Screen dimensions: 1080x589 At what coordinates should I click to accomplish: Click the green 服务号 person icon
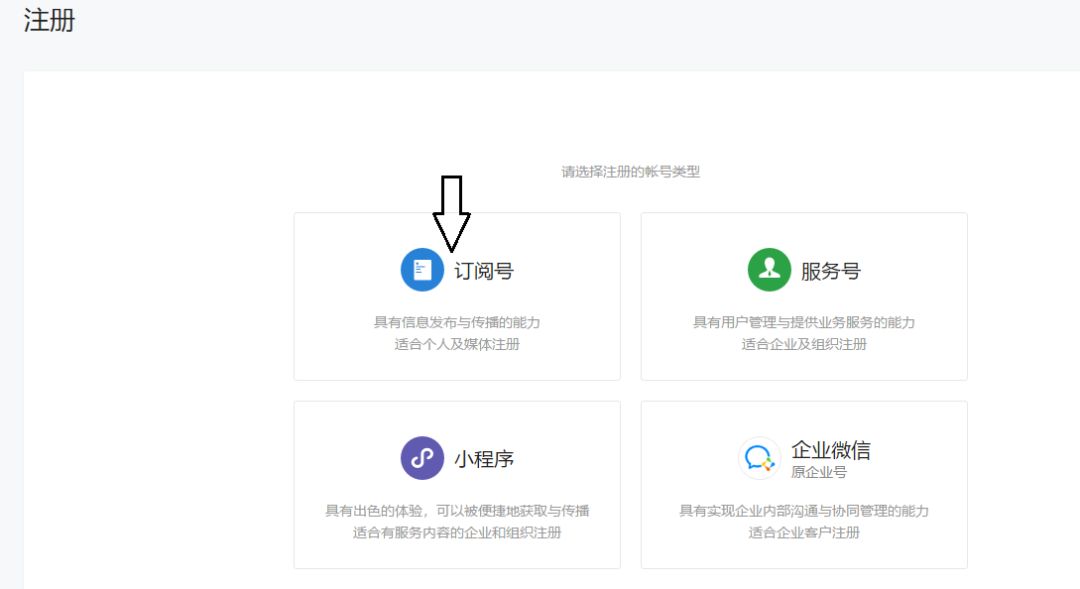(769, 269)
